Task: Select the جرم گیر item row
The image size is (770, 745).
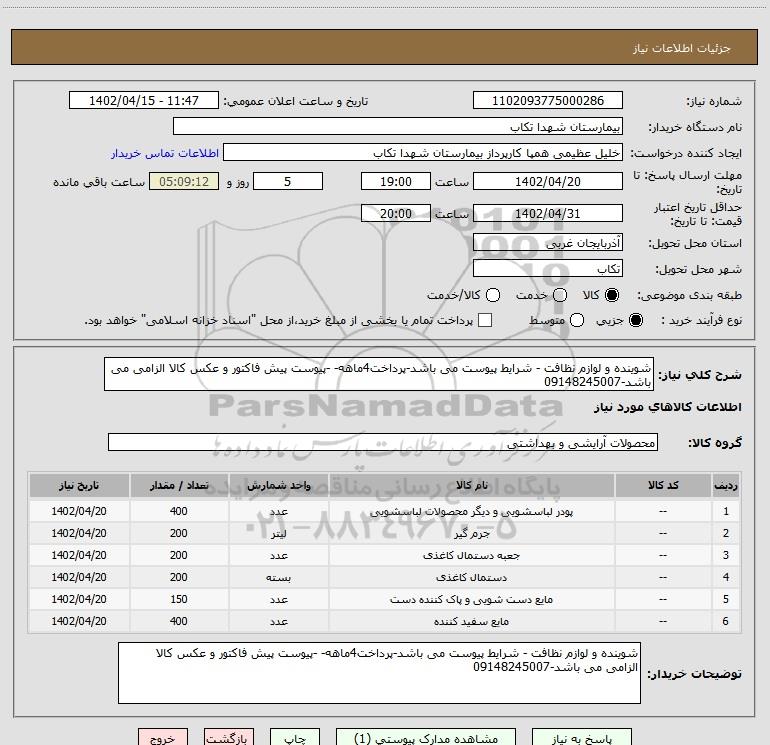Action: click(385, 533)
